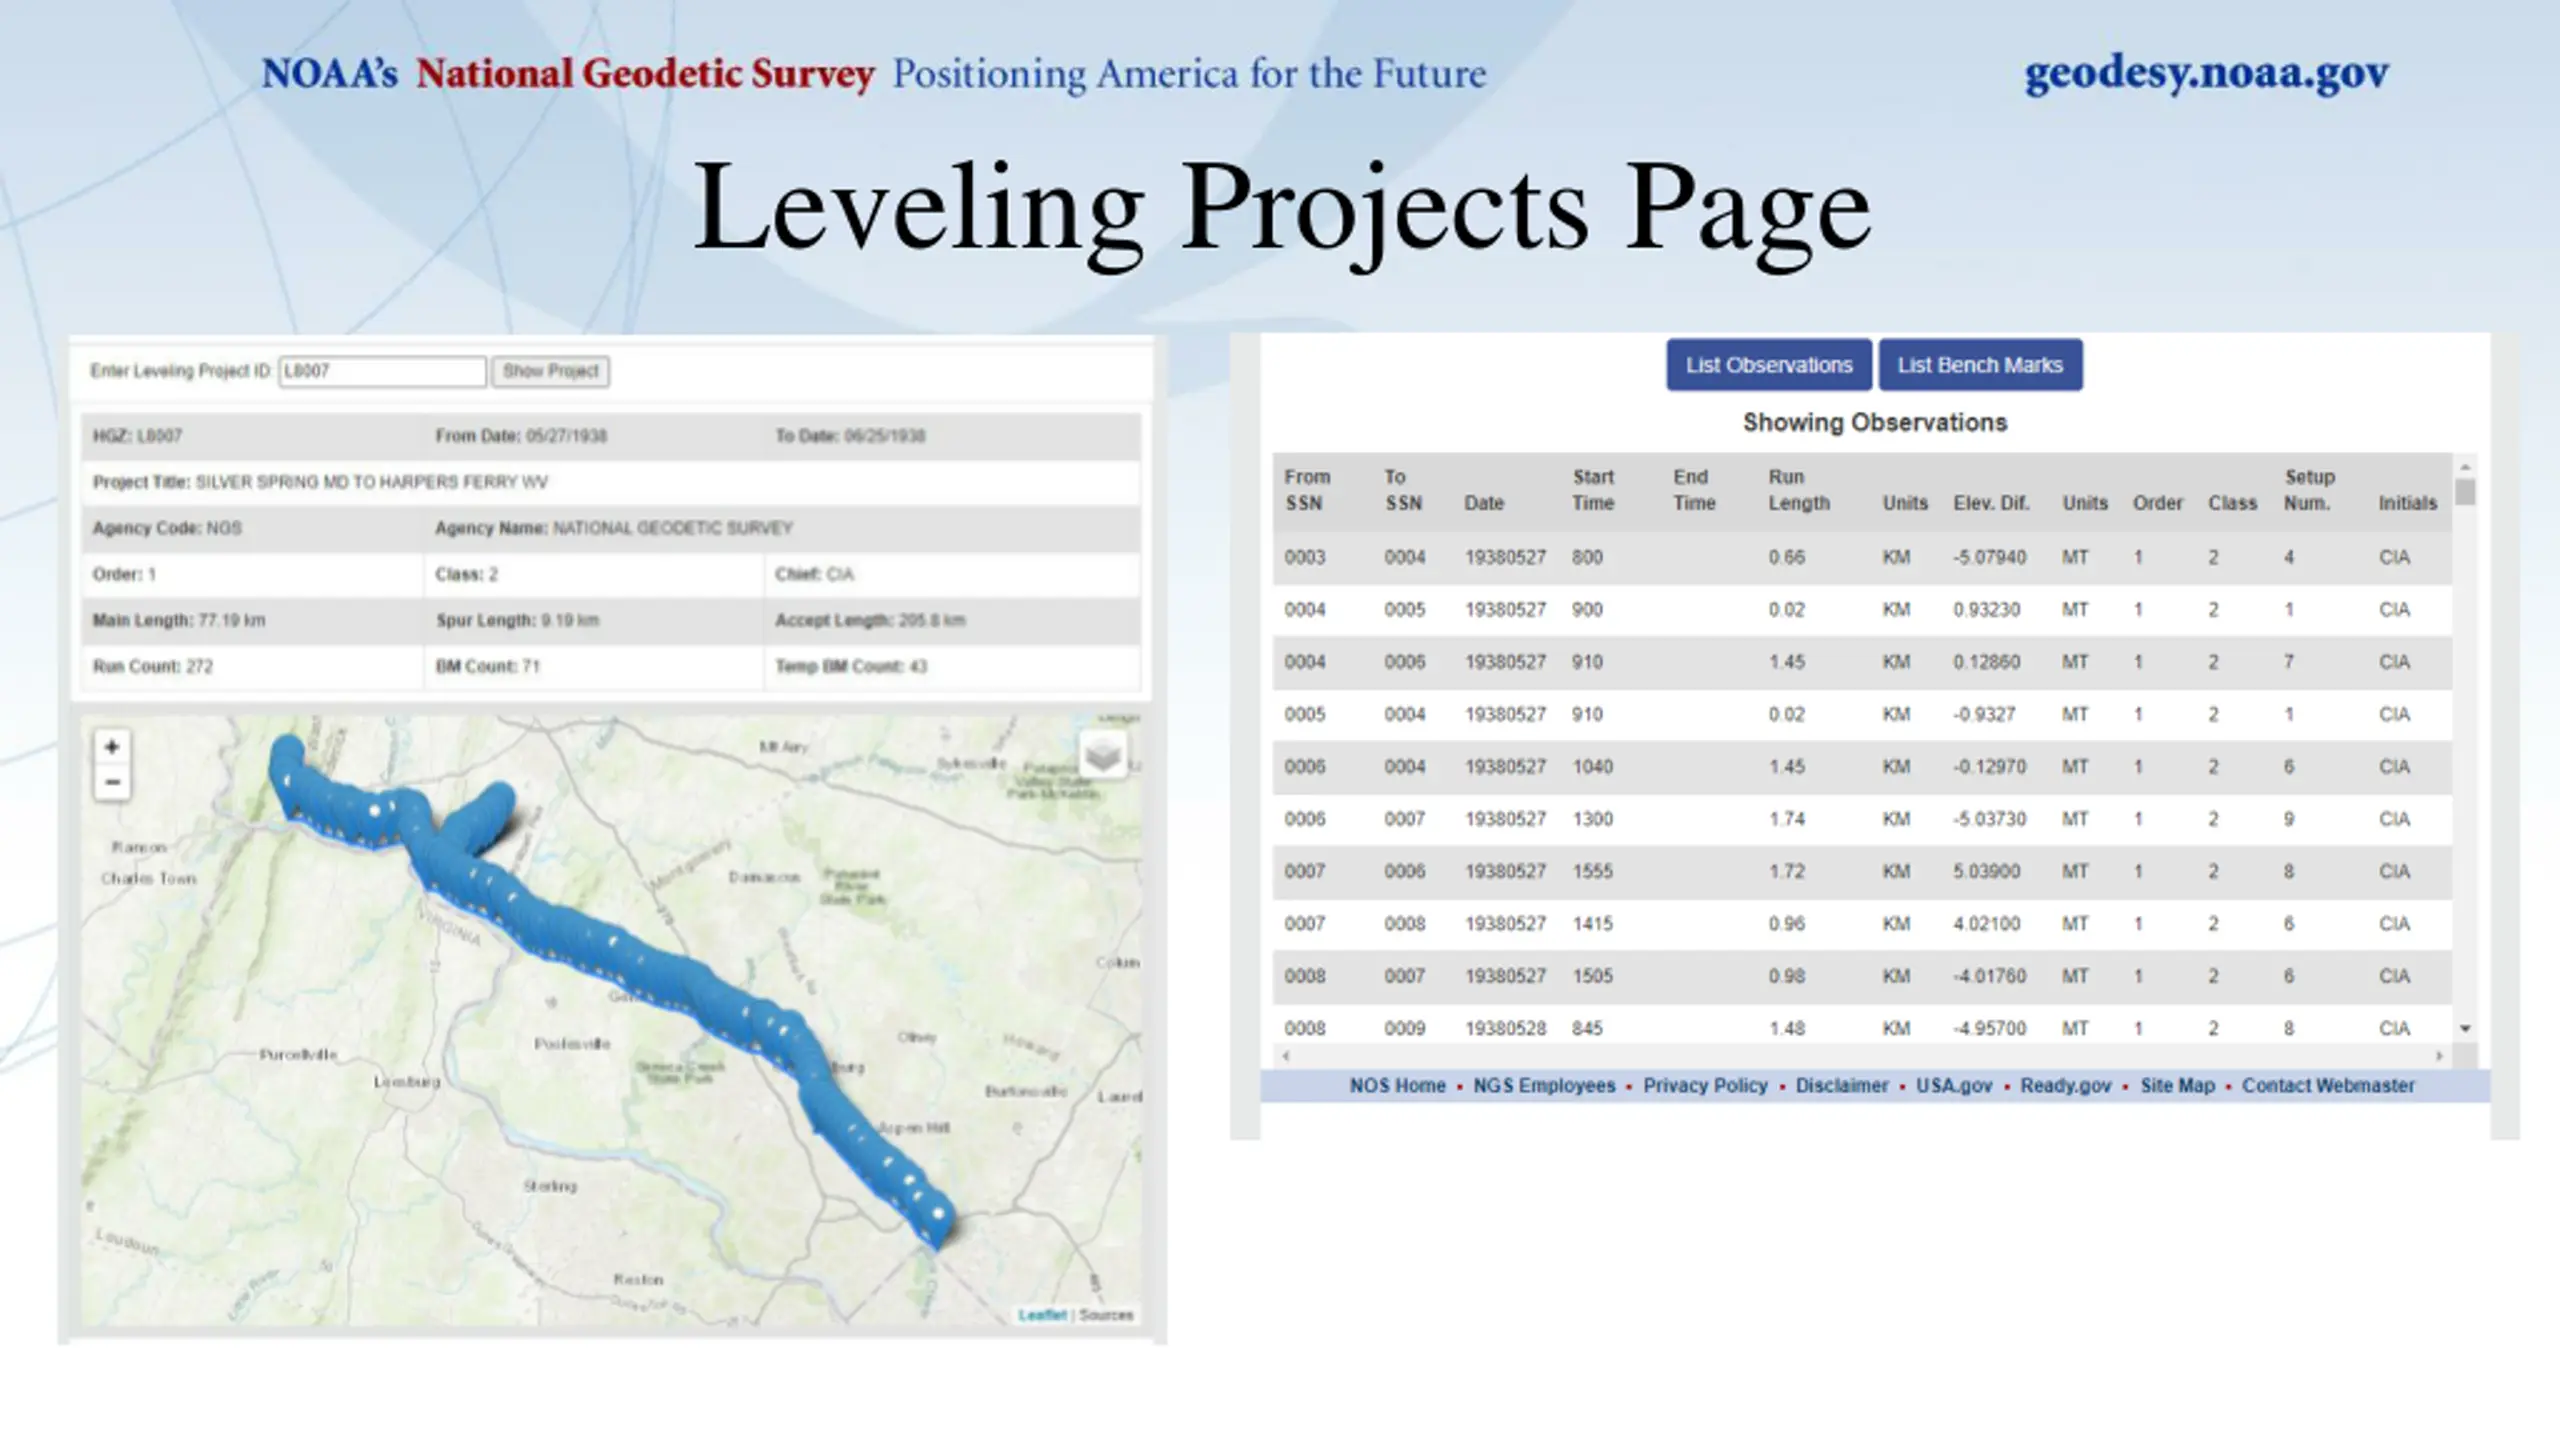Focus the Leveling Project ID field
The height and width of the screenshot is (1440, 2560).
(382, 371)
